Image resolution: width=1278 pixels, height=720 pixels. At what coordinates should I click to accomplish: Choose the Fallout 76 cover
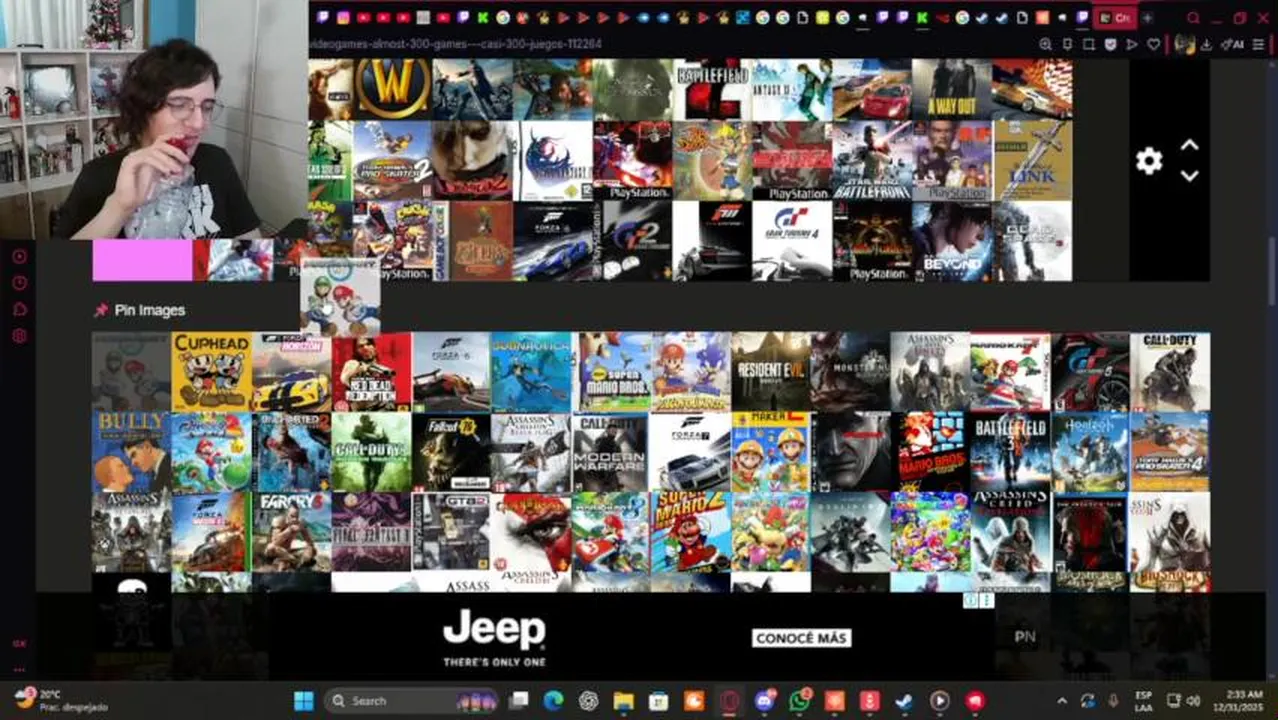pos(451,452)
